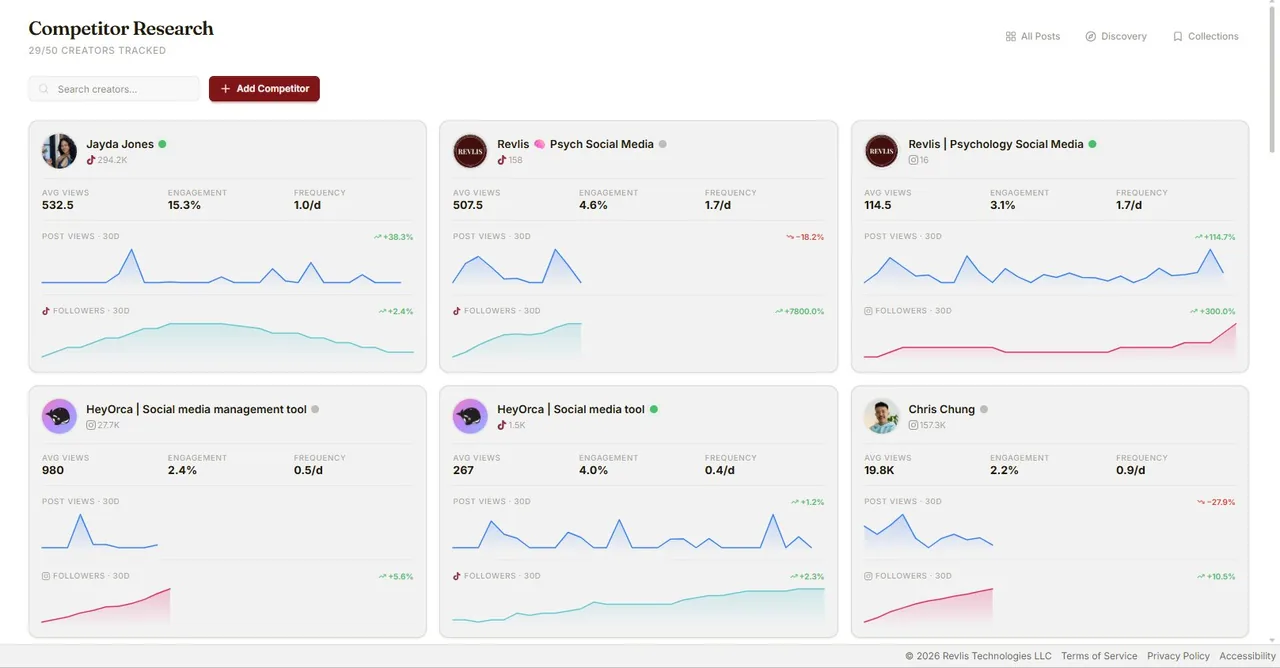Click the Collections bookmark icon
Viewport: 1280px width, 668px height.
[1177, 36]
